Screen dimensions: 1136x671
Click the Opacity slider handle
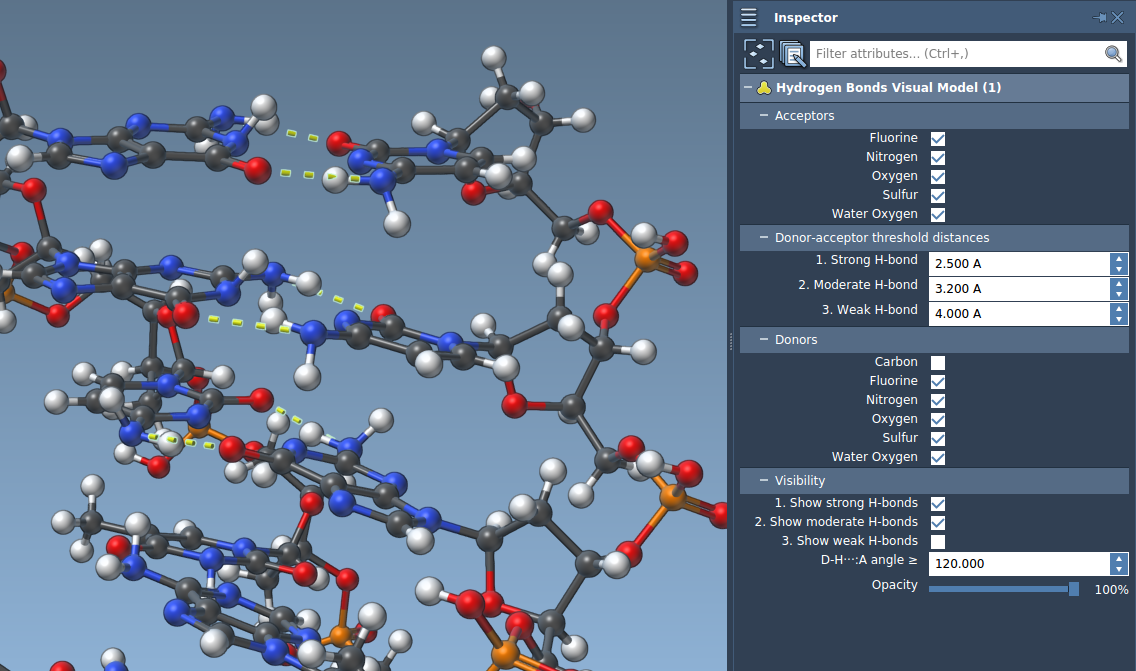click(1074, 589)
